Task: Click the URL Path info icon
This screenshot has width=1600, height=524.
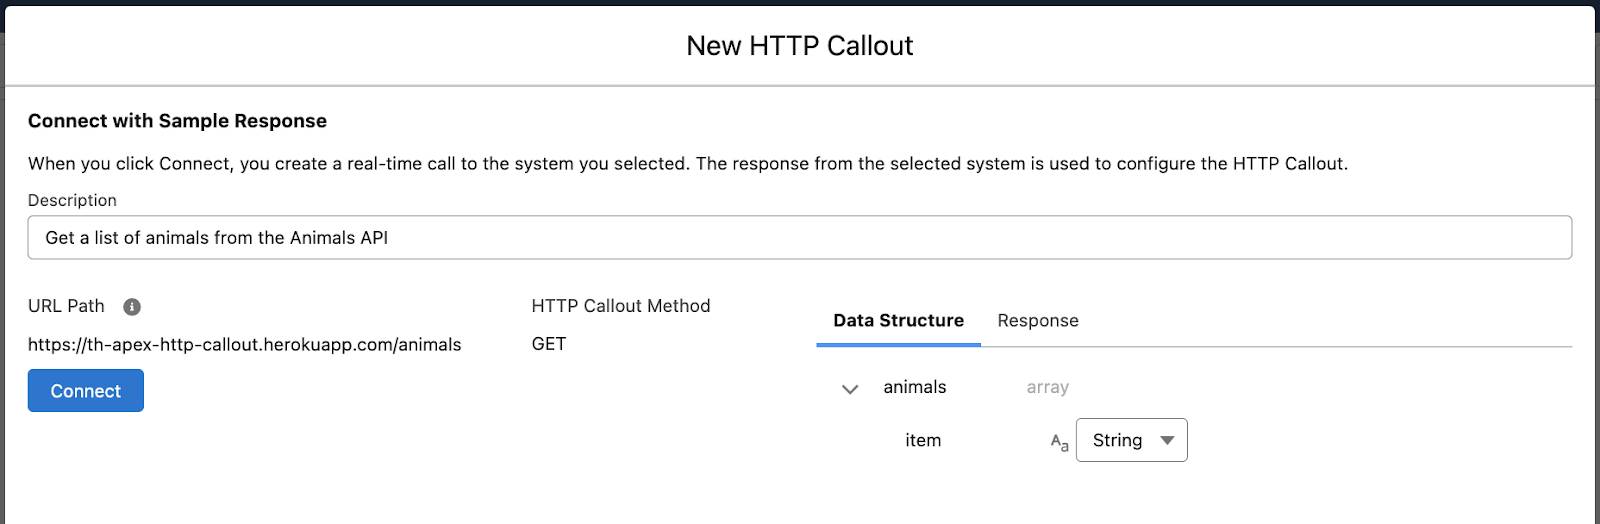Action: 131,307
